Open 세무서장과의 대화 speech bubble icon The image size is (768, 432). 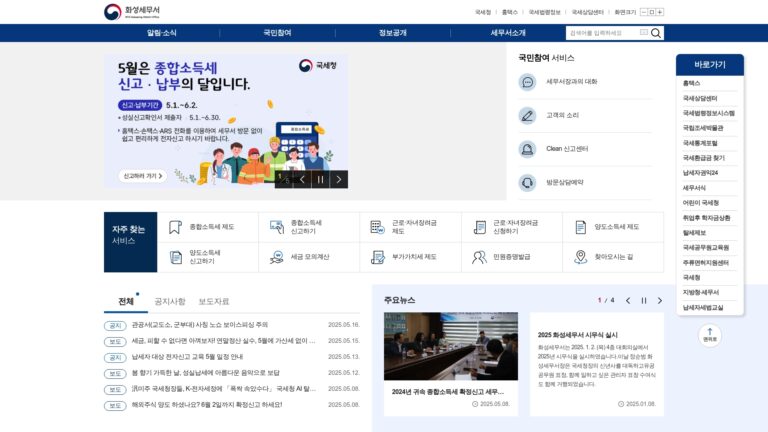click(x=528, y=82)
